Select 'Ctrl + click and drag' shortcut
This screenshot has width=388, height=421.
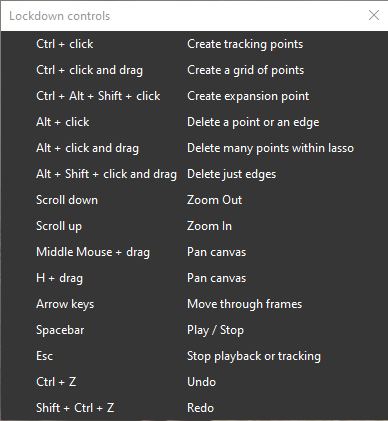[x=89, y=70]
